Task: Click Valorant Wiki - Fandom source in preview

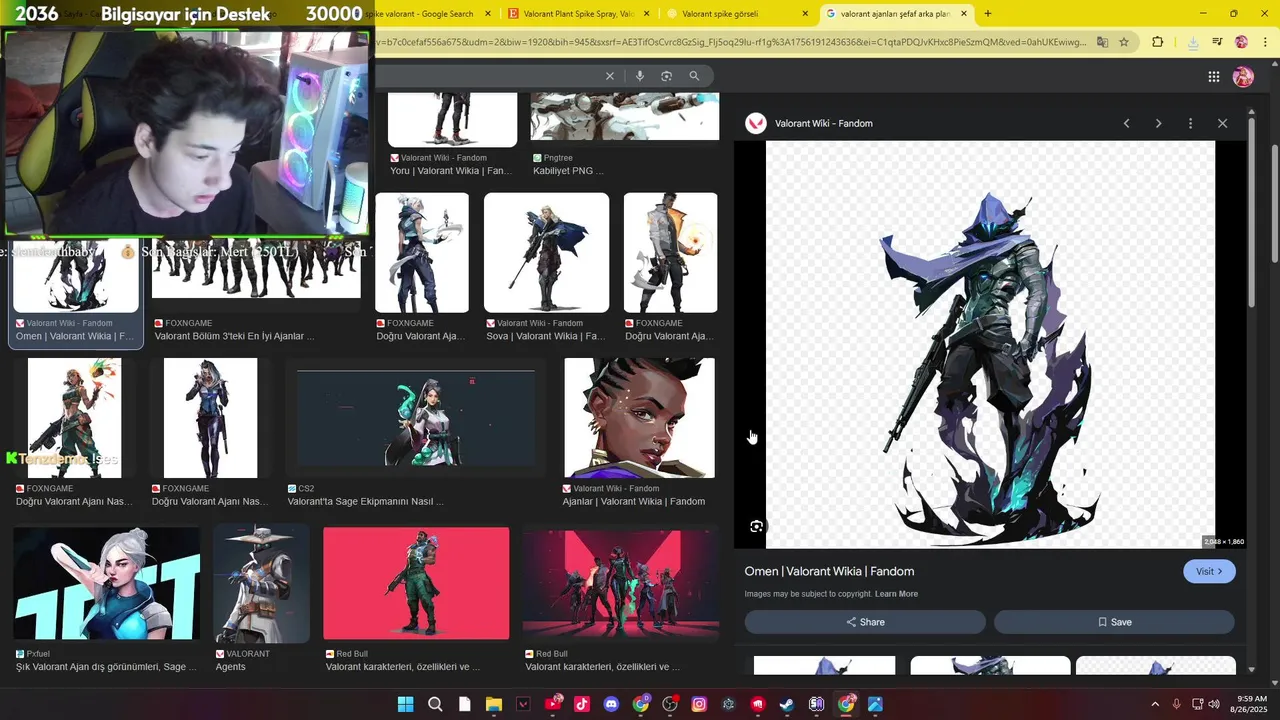Action: [824, 123]
